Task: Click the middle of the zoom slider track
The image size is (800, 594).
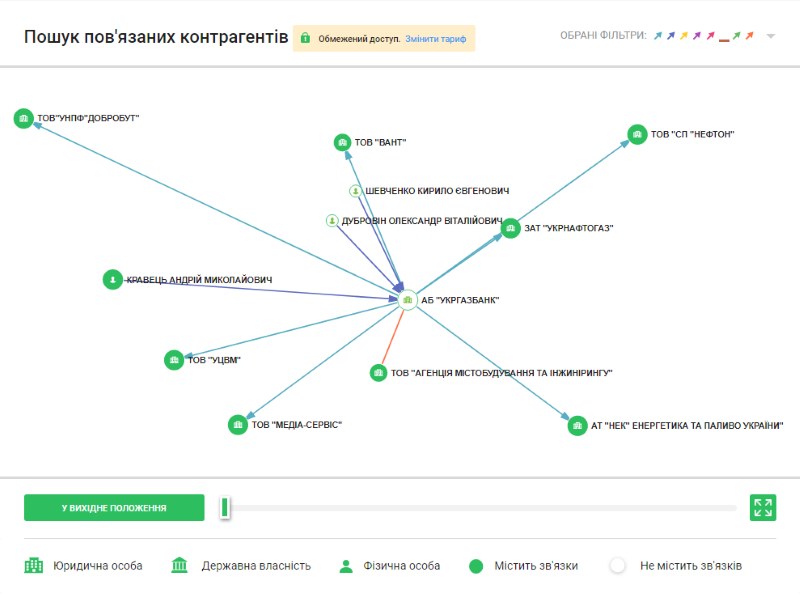Action: [x=483, y=508]
